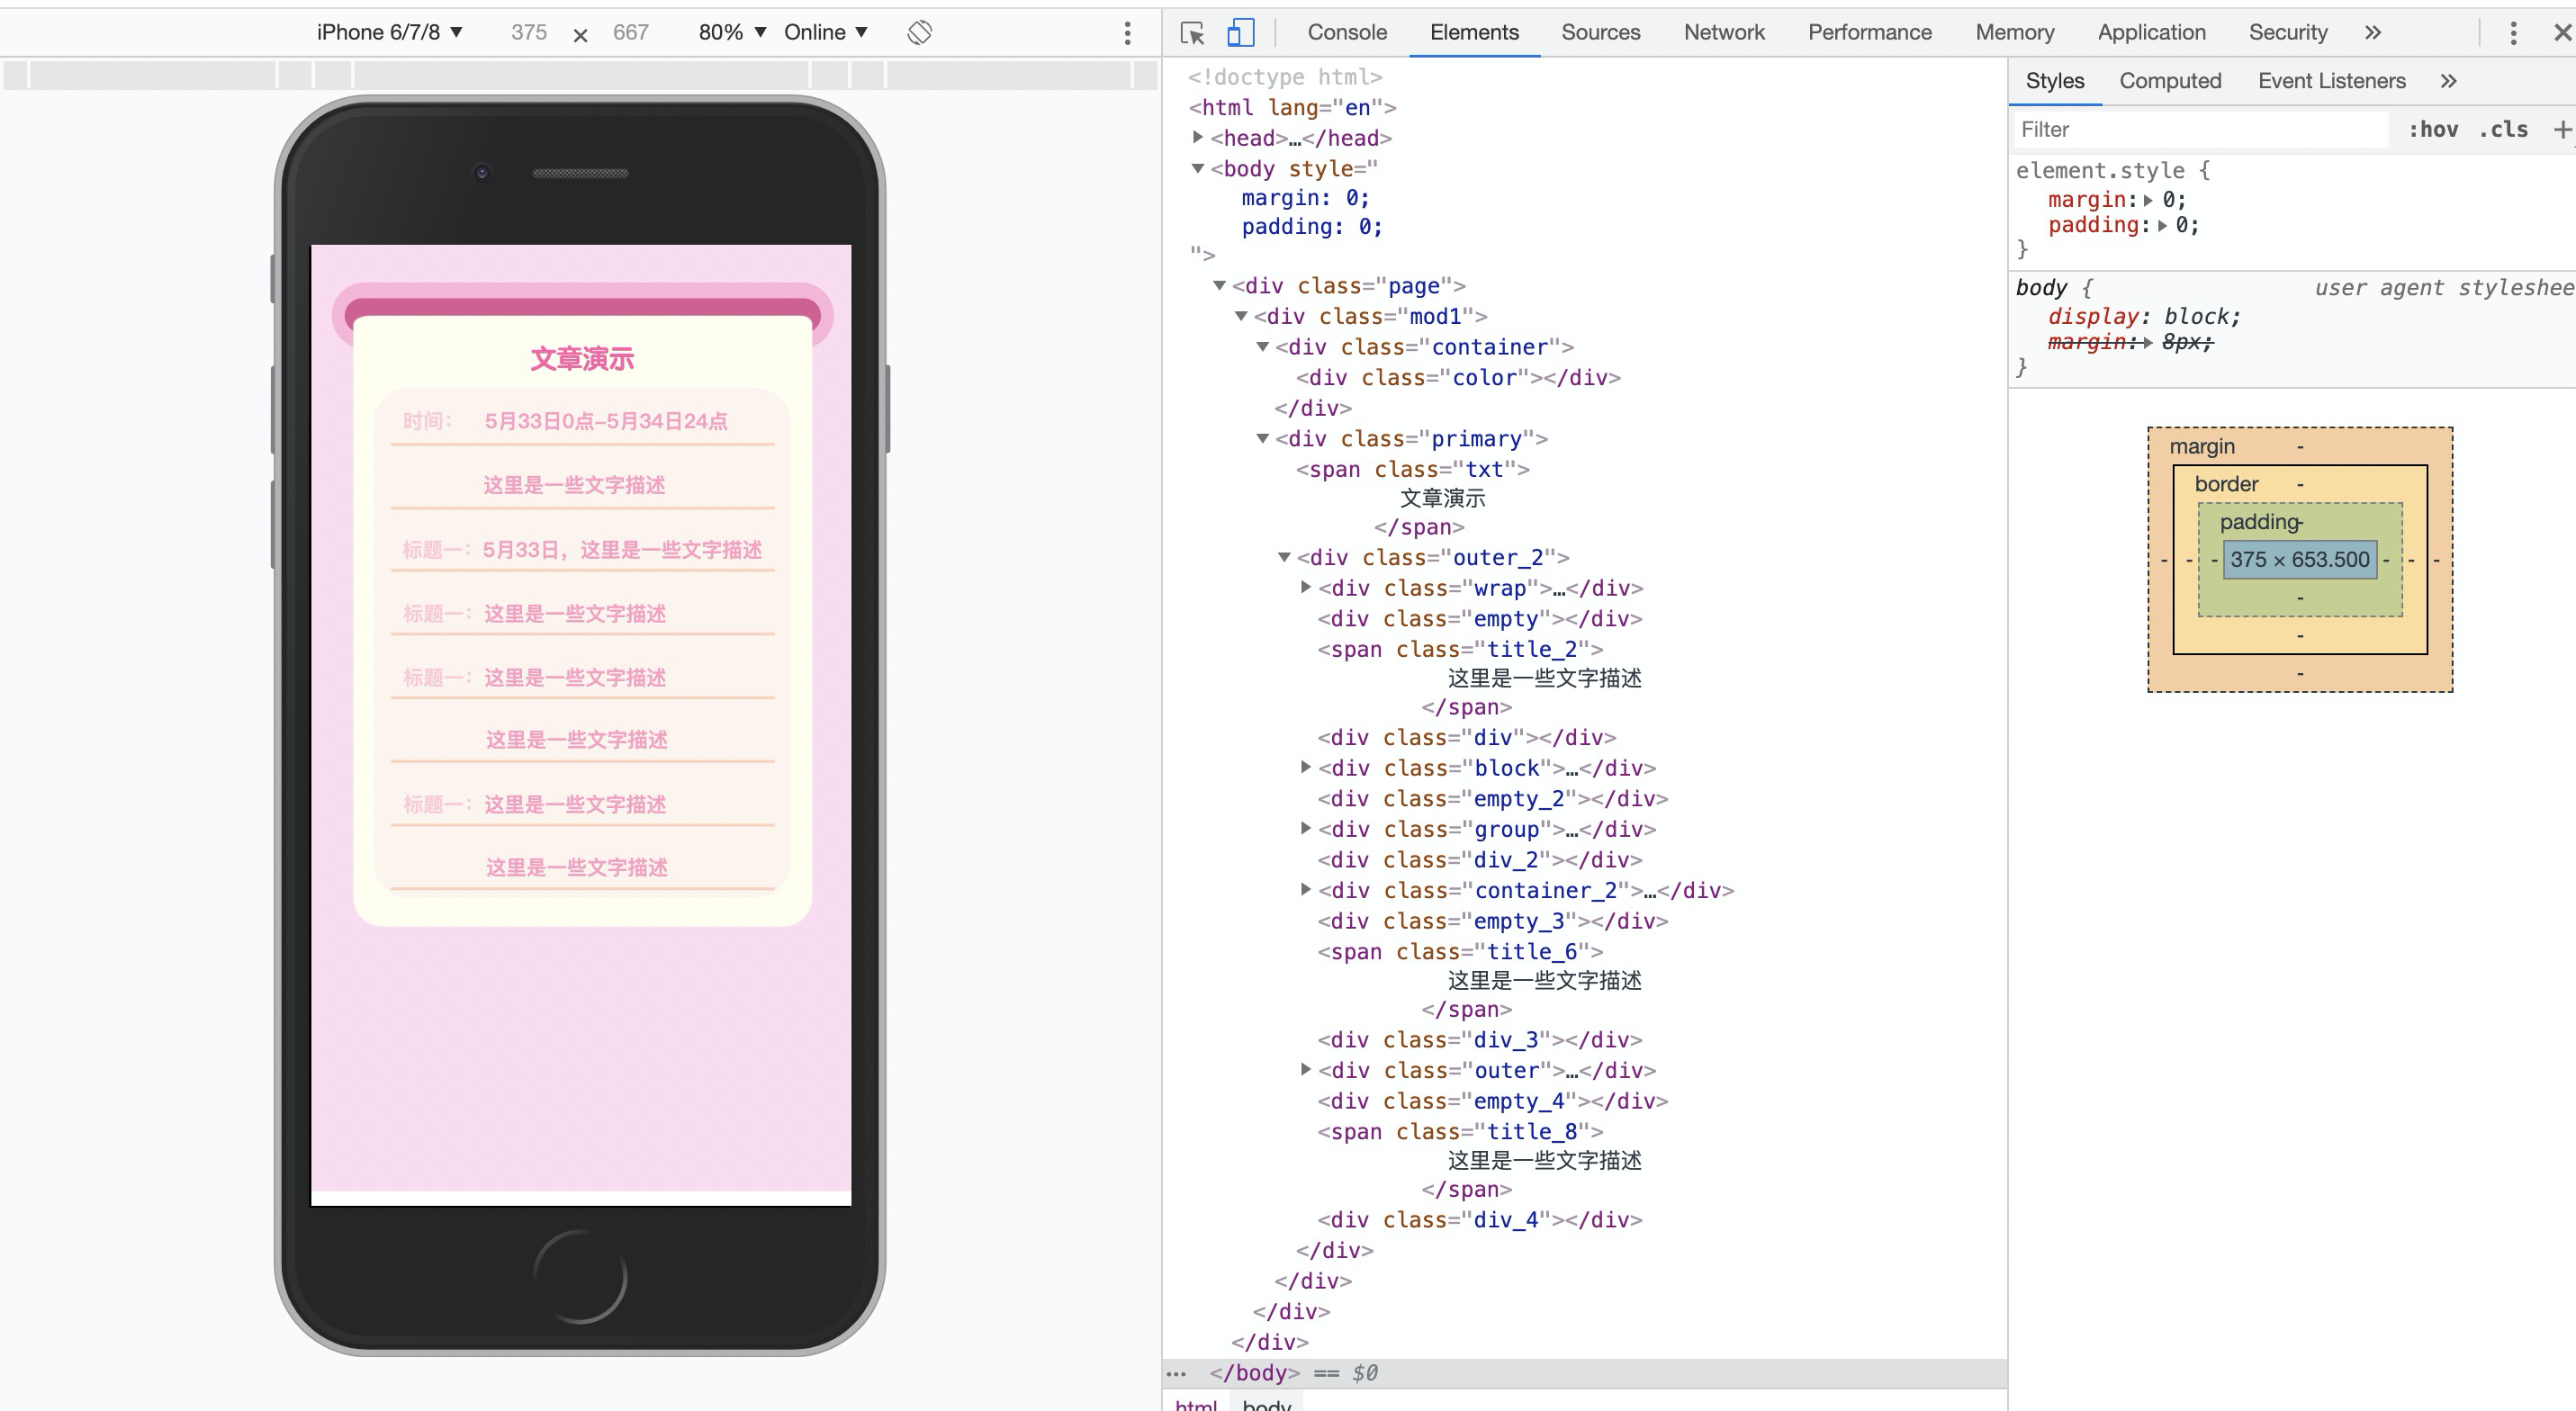
Task: Open the DevTools customize menu dots
Action: (2512, 33)
